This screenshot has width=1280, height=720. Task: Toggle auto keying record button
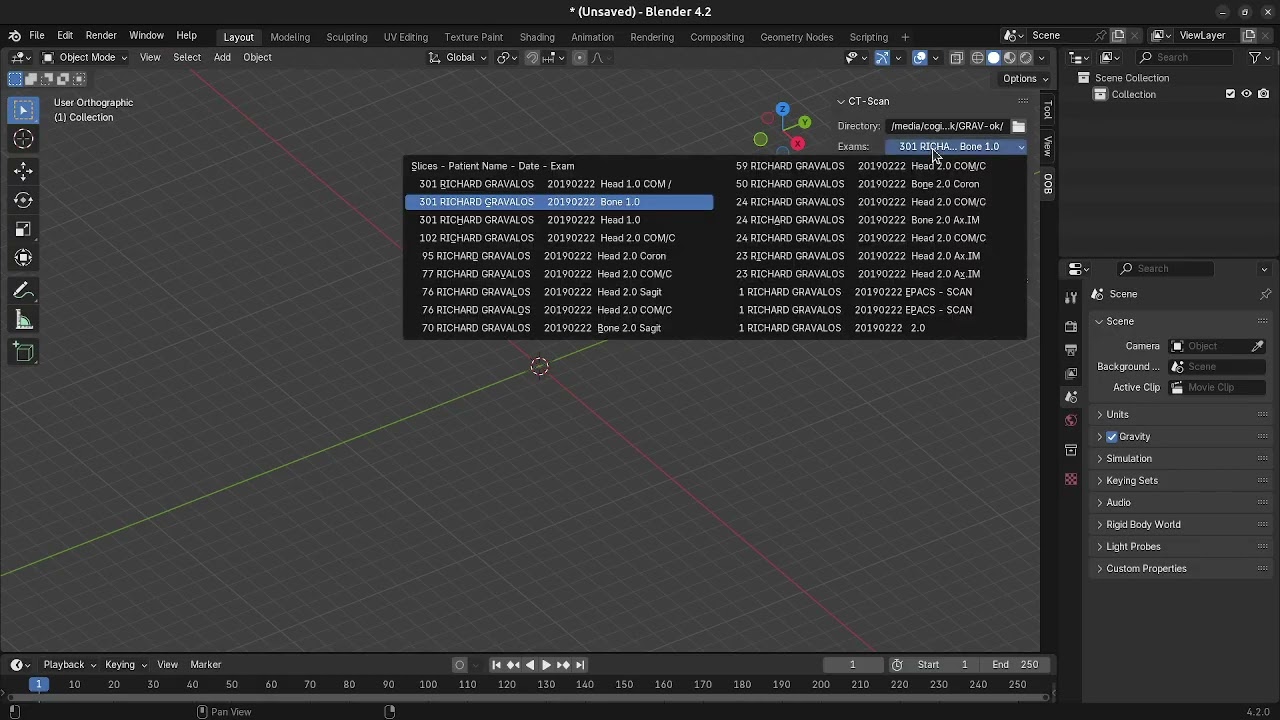pos(459,665)
